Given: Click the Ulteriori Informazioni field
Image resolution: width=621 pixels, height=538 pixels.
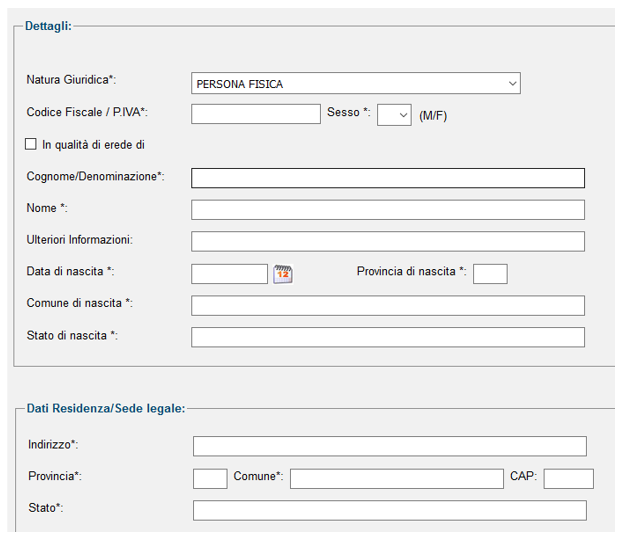Looking at the screenshot, I should (388, 242).
